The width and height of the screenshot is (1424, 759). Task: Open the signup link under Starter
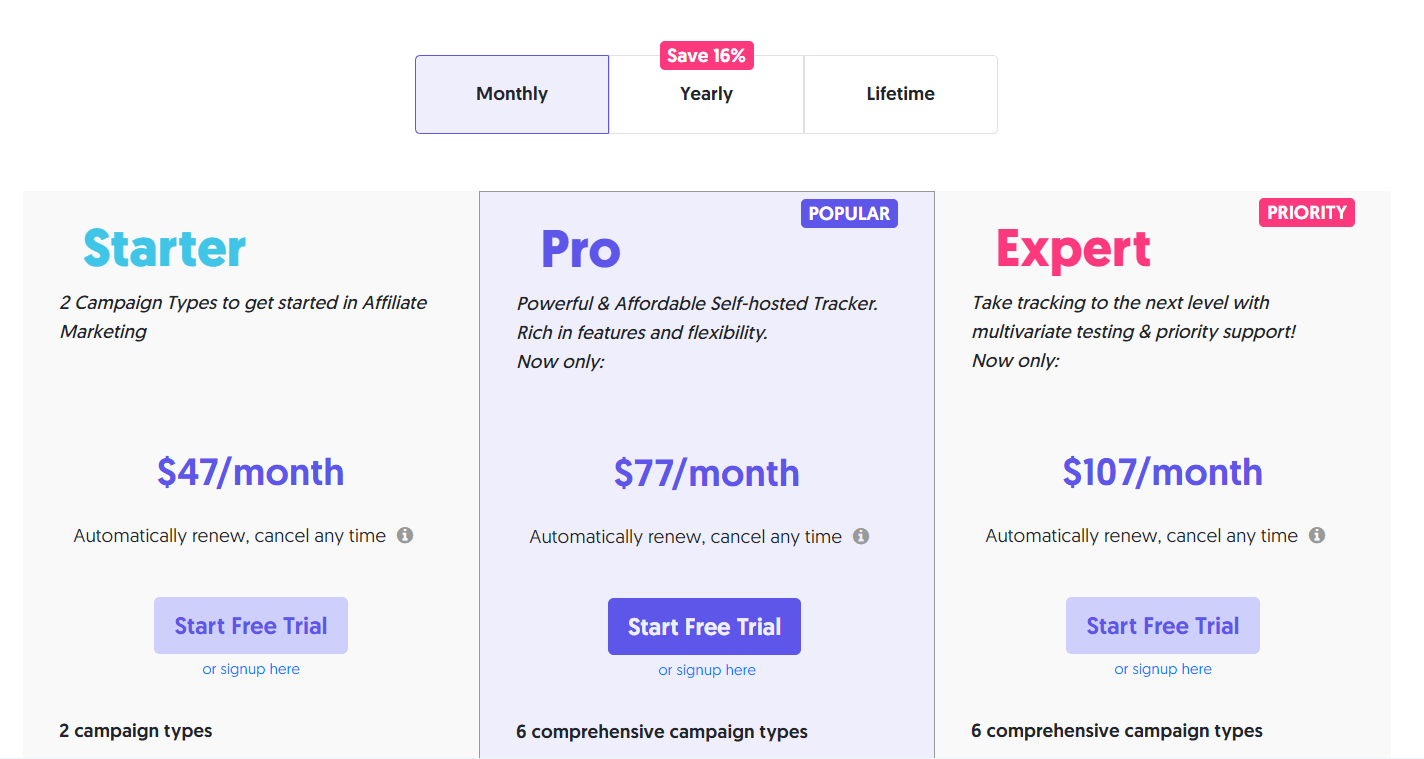tap(250, 668)
